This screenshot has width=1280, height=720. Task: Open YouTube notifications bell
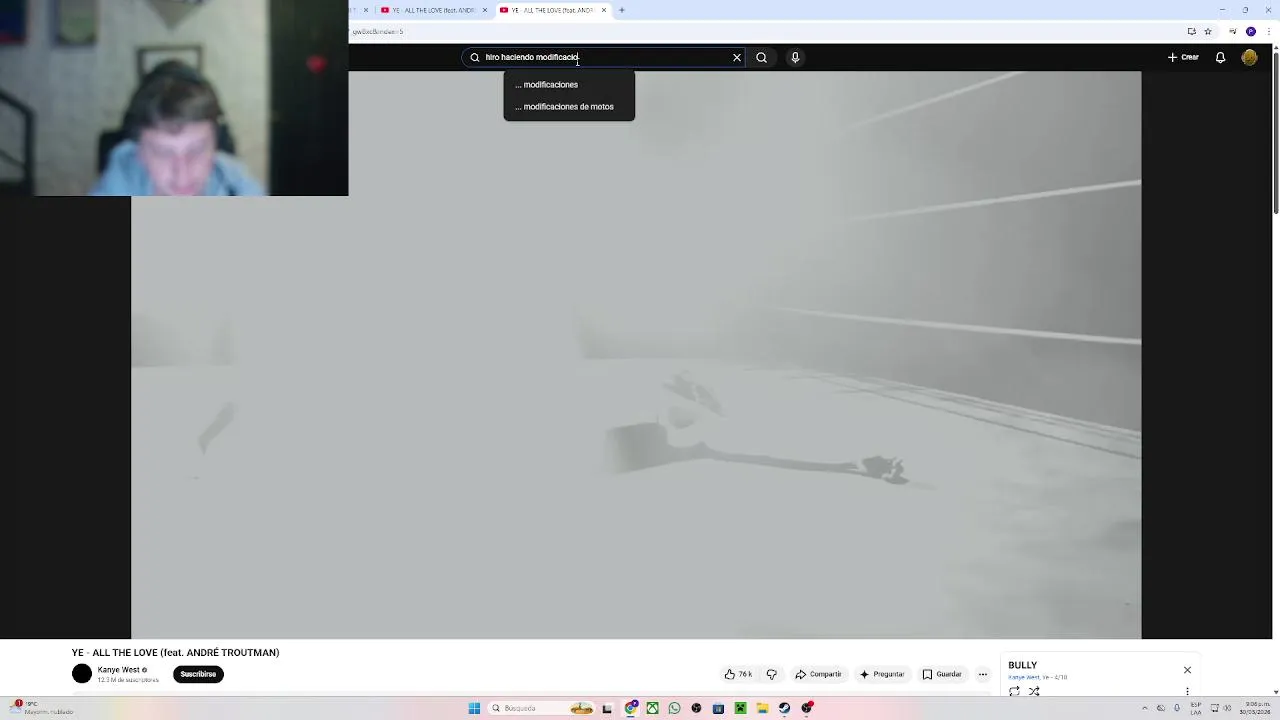[x=1220, y=58]
